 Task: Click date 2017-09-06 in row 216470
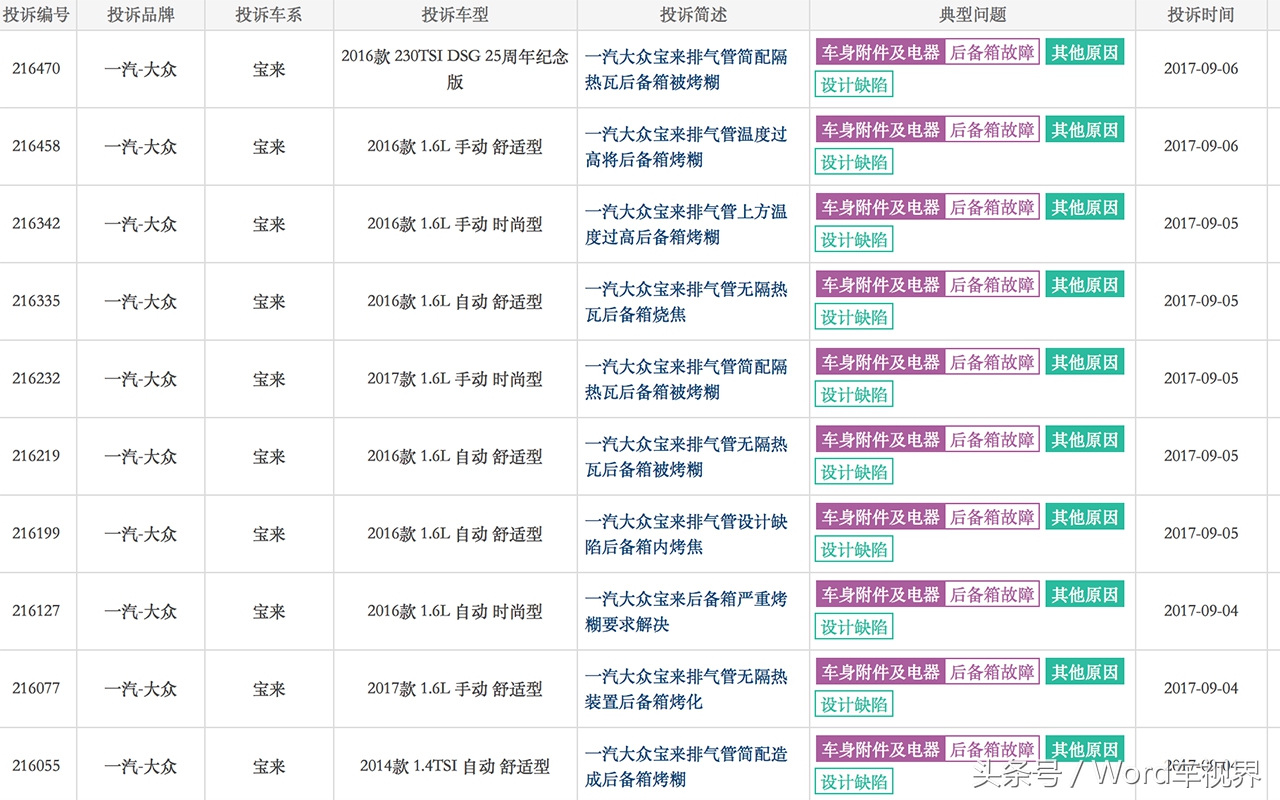pos(1201,69)
